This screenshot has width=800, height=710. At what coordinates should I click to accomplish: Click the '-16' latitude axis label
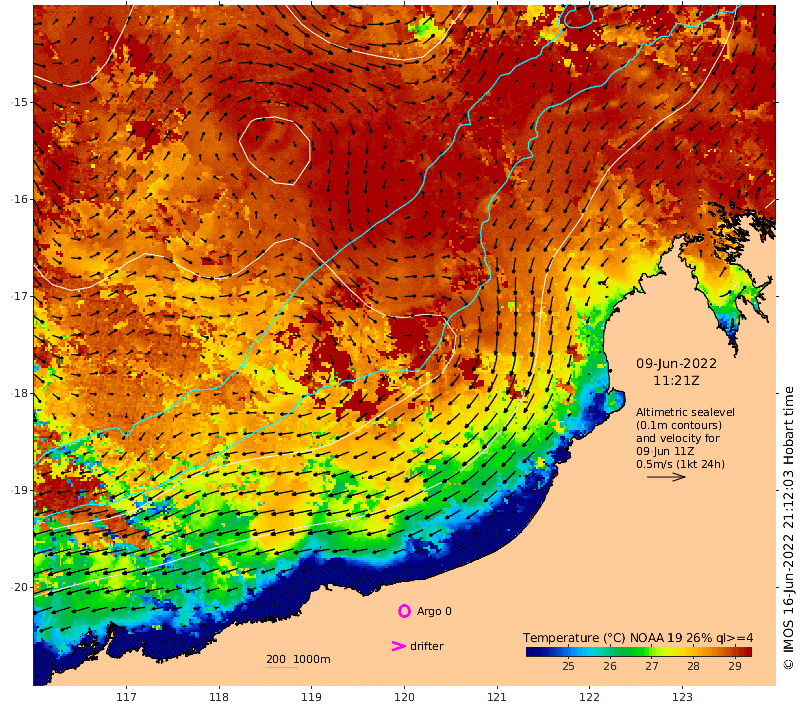tap(20, 199)
